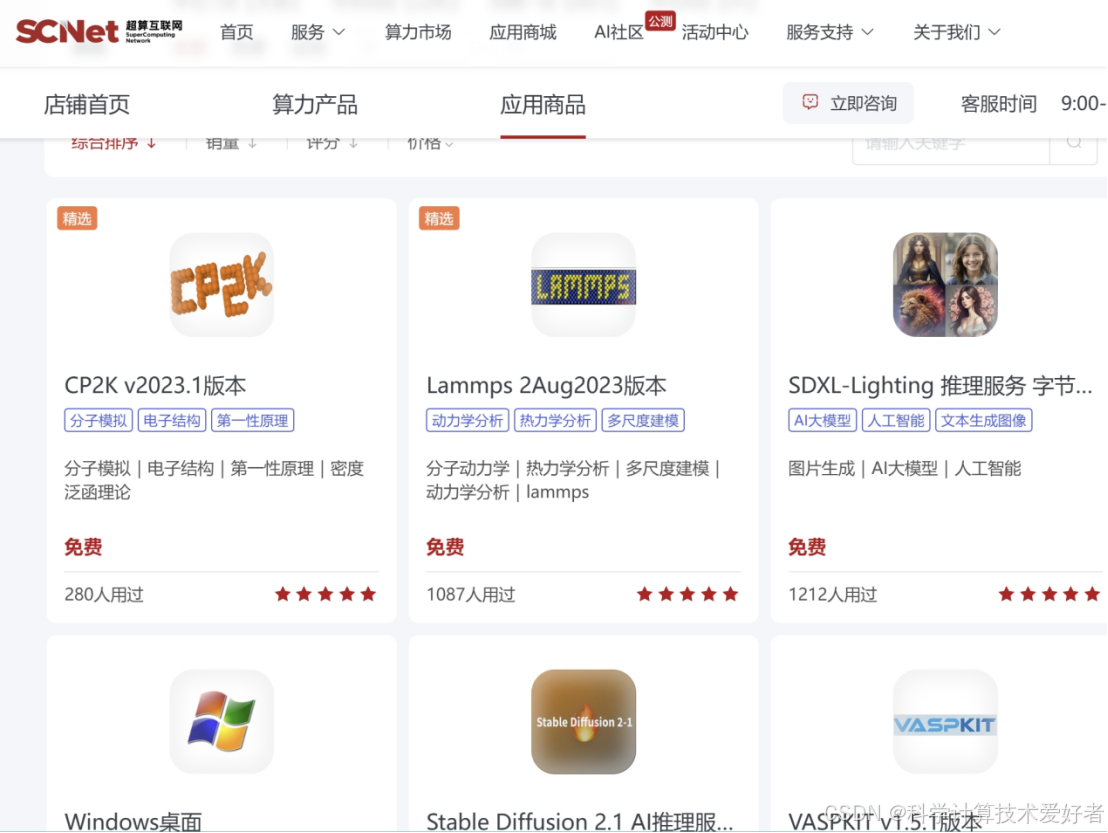Click the 文本生成图像 tag on SDXL-Lighting
The height and width of the screenshot is (833, 1108).
click(x=984, y=420)
